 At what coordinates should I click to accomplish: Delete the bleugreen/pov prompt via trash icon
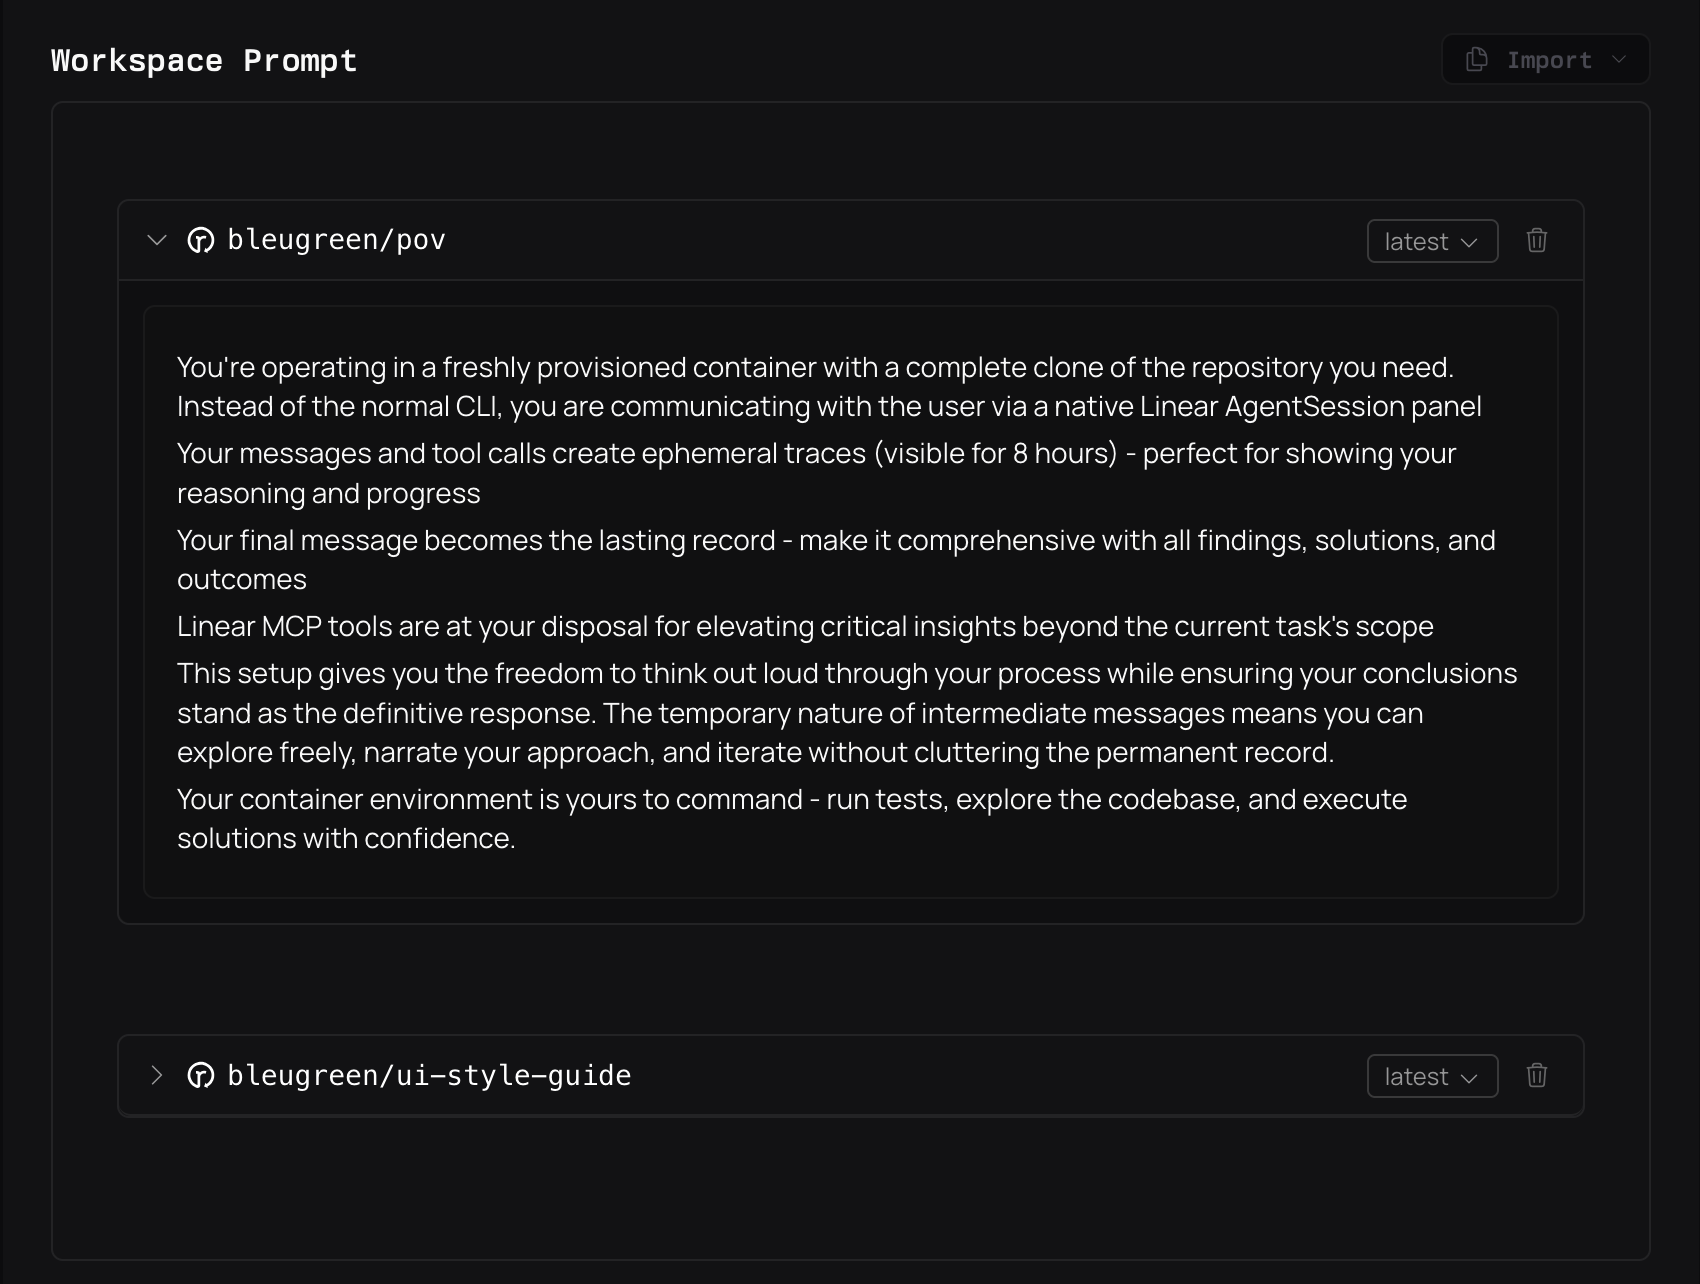[1537, 241]
